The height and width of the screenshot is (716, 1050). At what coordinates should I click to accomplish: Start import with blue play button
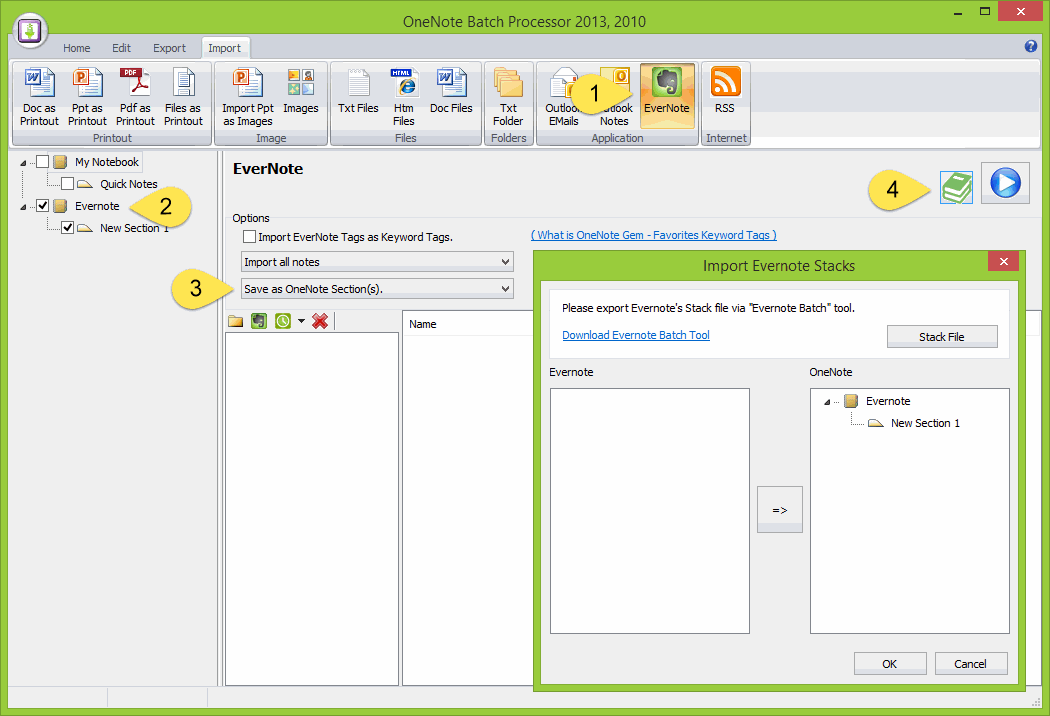(1005, 183)
